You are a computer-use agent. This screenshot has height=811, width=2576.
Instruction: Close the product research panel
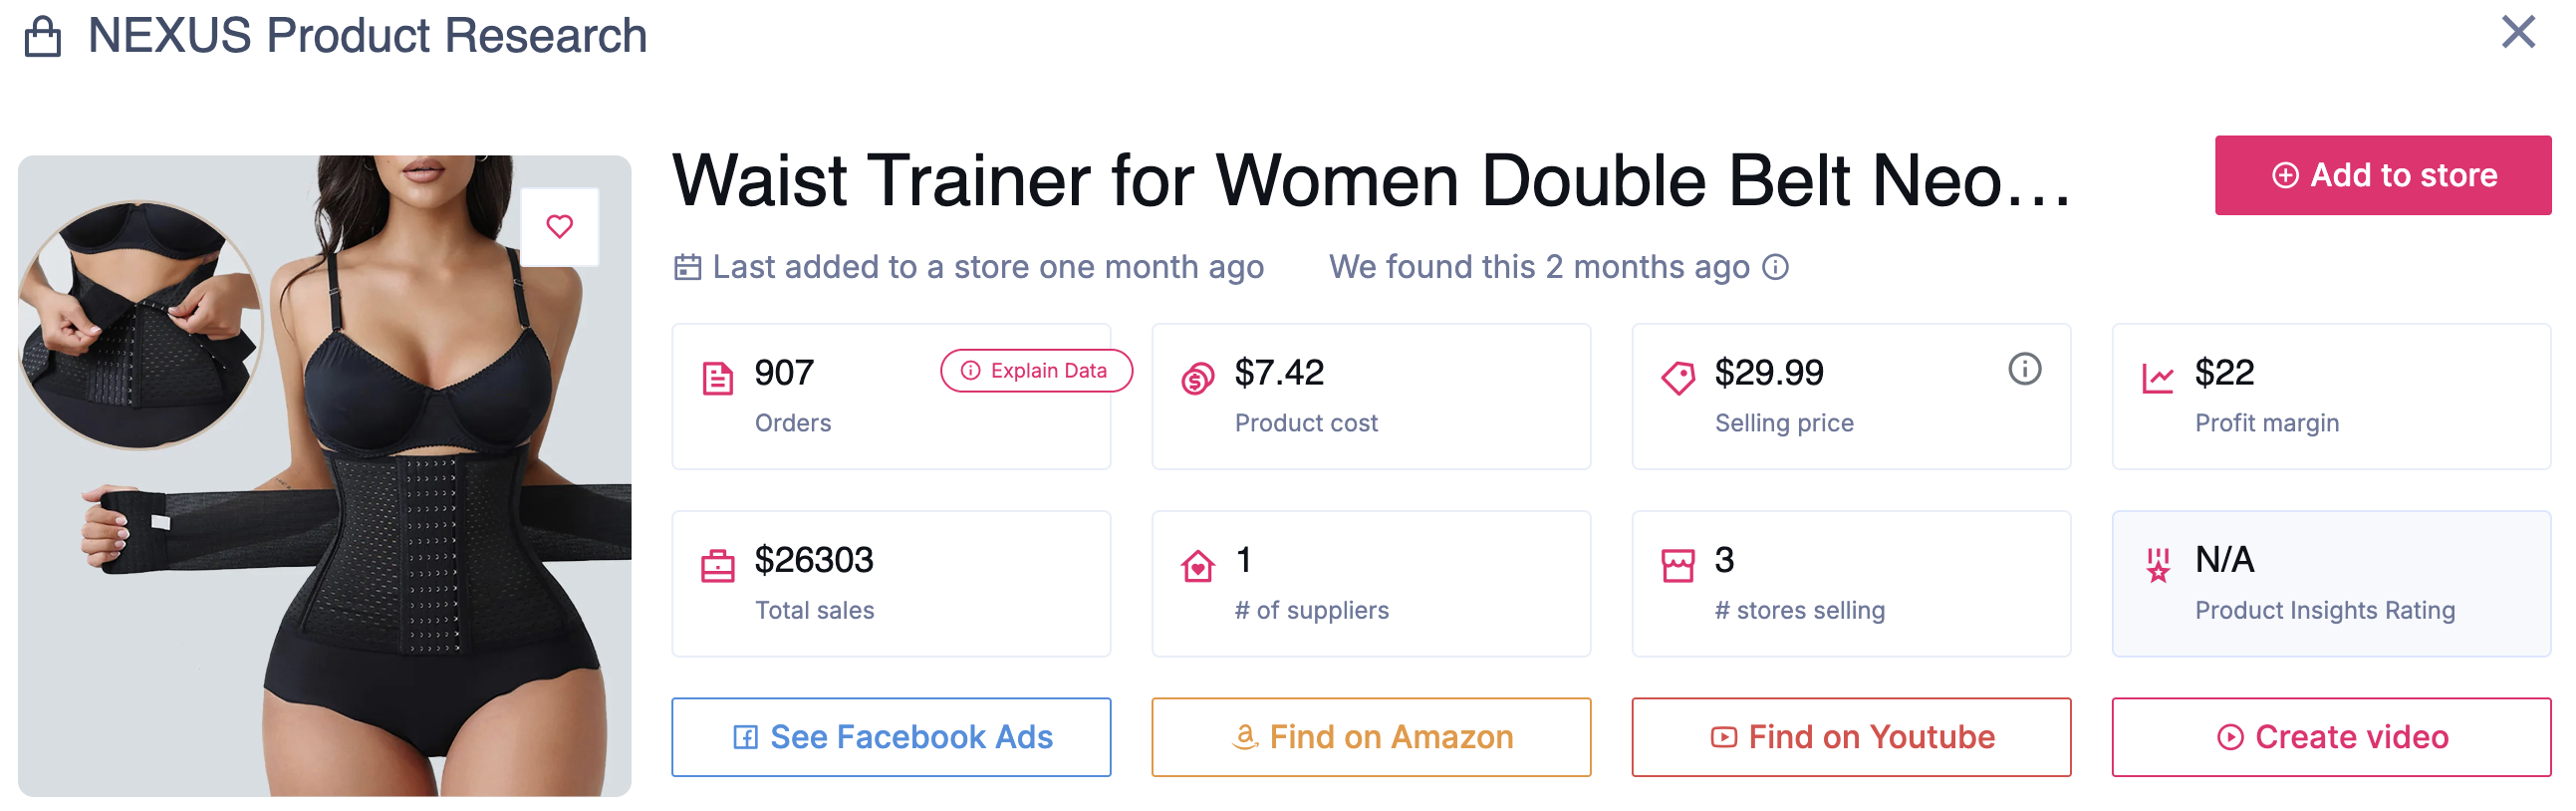click(x=2517, y=32)
